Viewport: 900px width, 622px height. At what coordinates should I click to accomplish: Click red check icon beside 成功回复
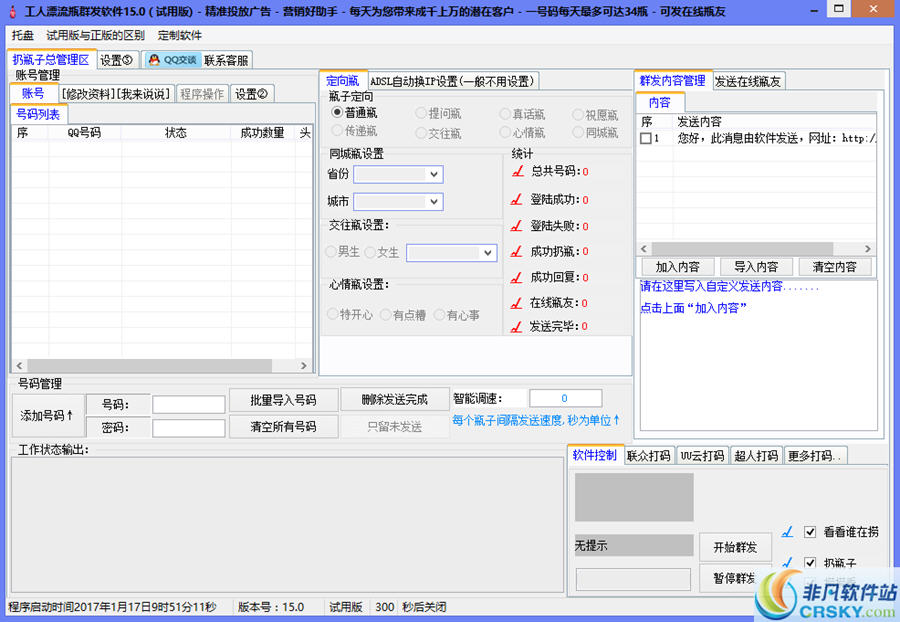(x=517, y=277)
